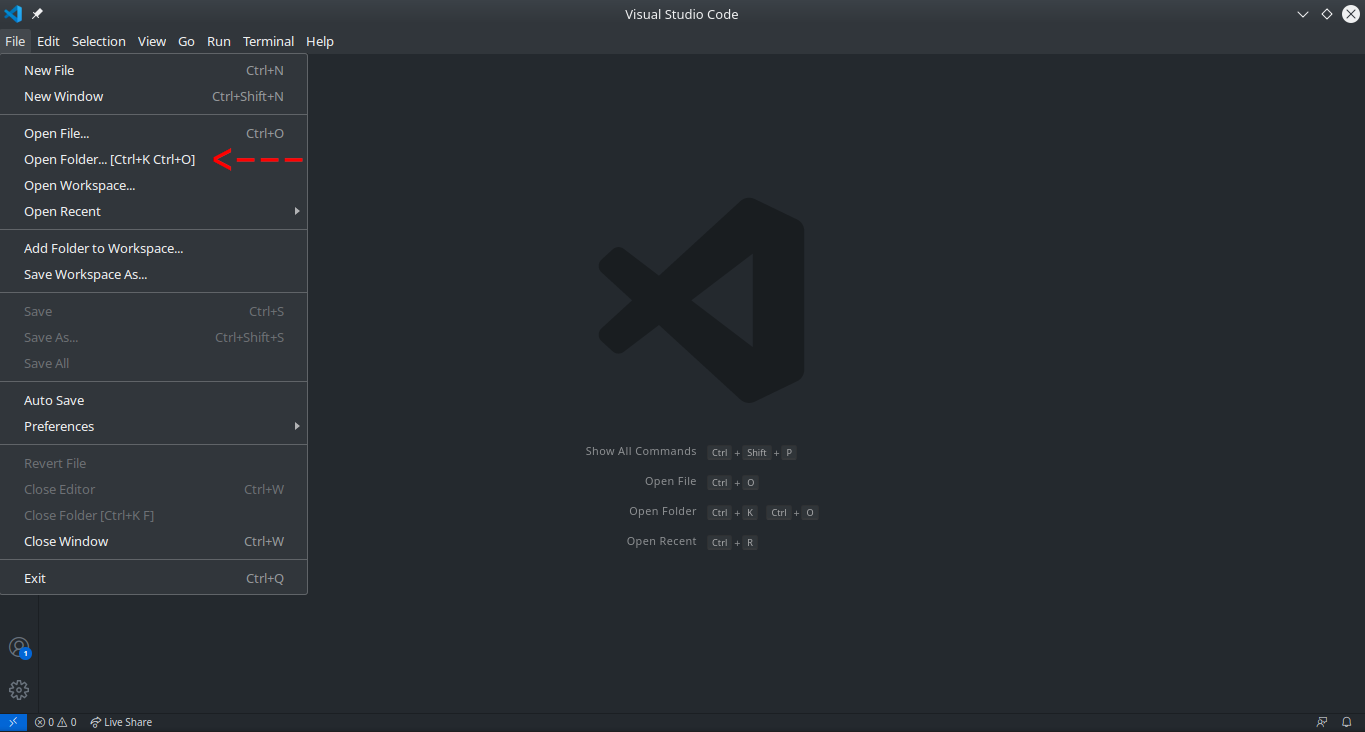Open the Accounts icon in activity bar

coord(19,647)
